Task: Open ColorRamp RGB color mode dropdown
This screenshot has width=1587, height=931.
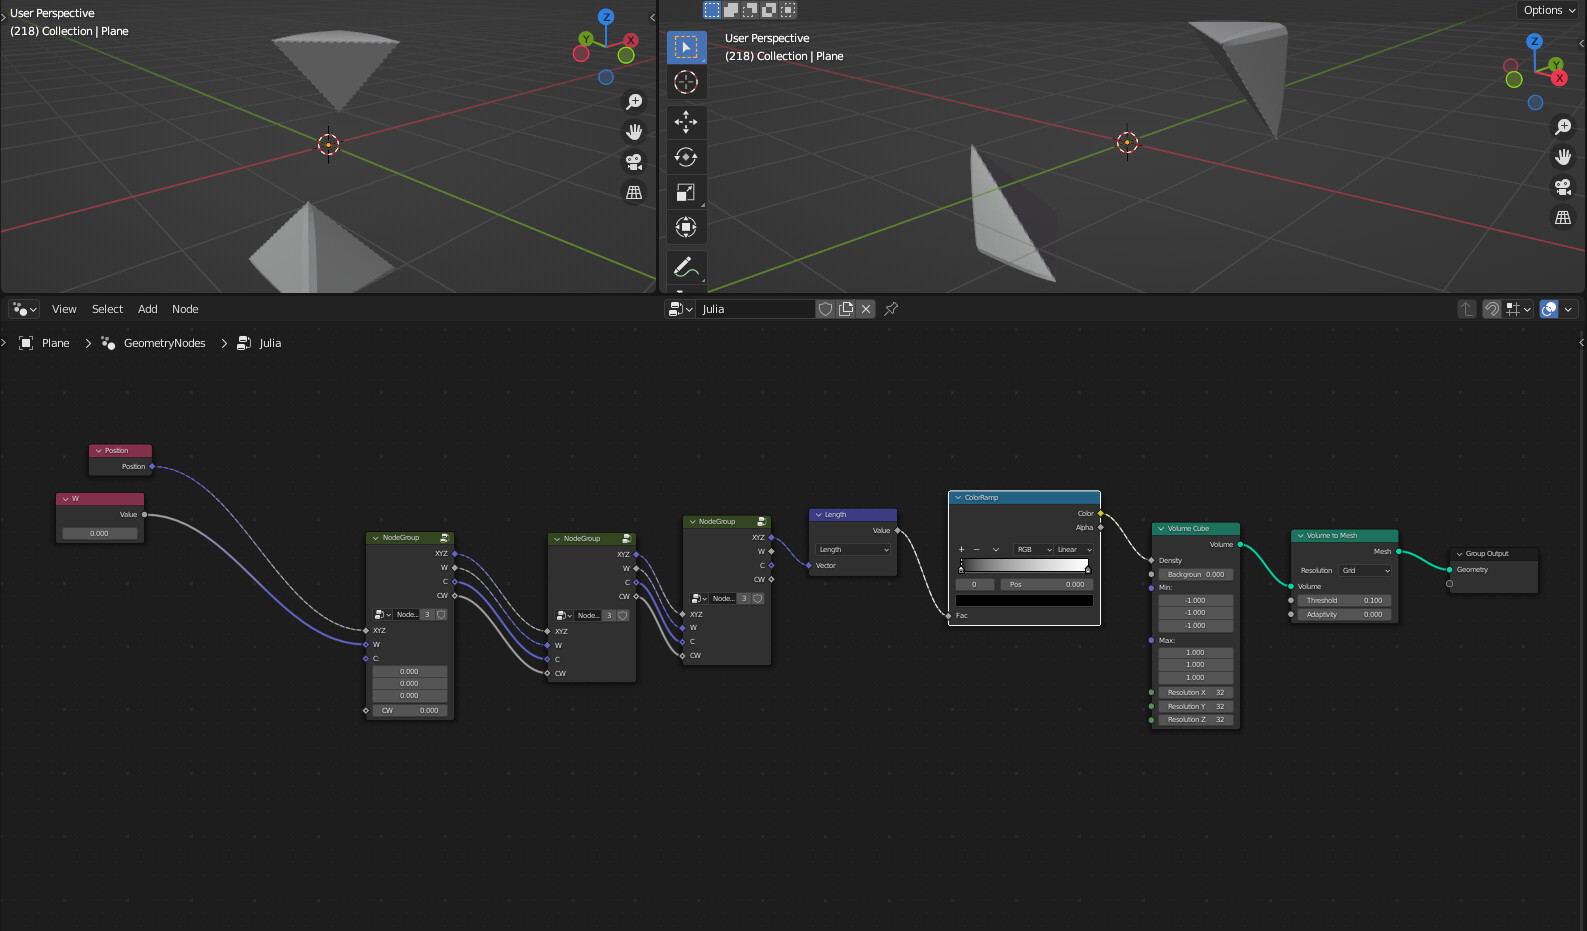Action: [x=1033, y=549]
